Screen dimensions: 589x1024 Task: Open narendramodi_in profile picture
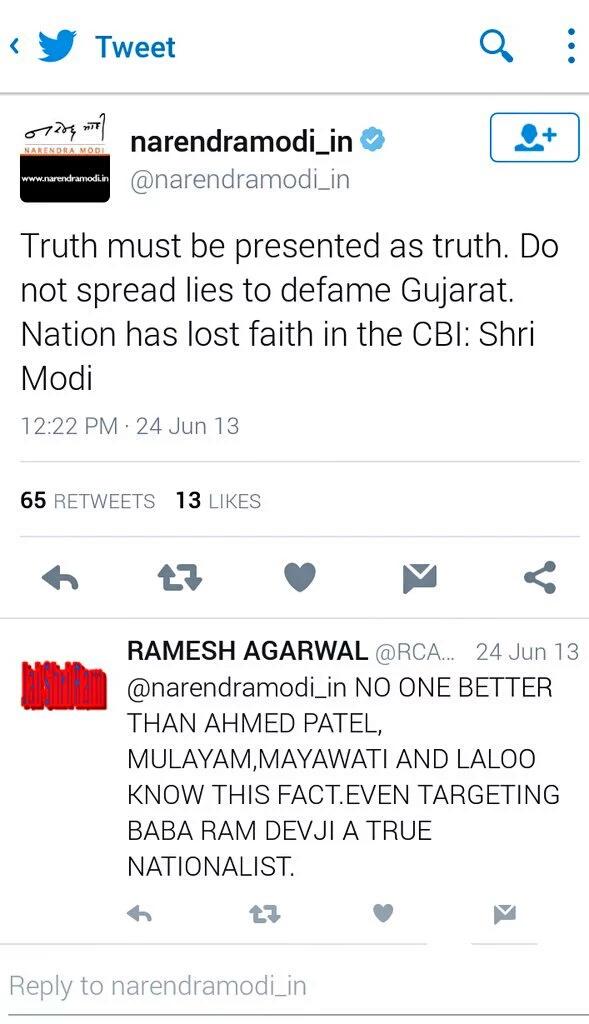[64, 158]
